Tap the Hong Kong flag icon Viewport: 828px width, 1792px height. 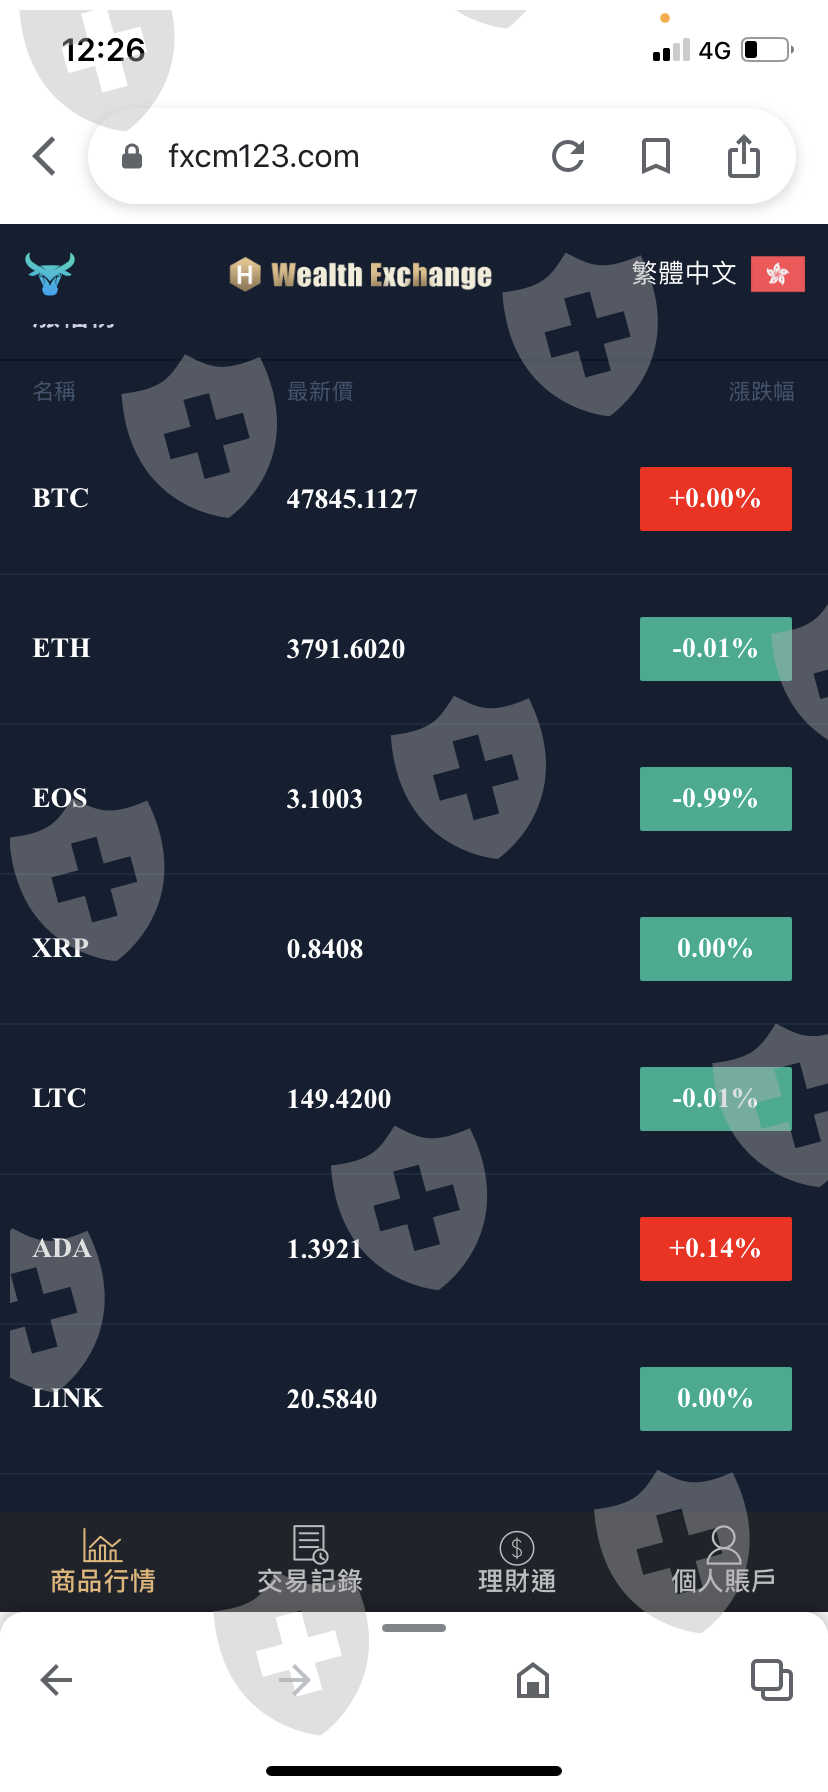click(777, 273)
